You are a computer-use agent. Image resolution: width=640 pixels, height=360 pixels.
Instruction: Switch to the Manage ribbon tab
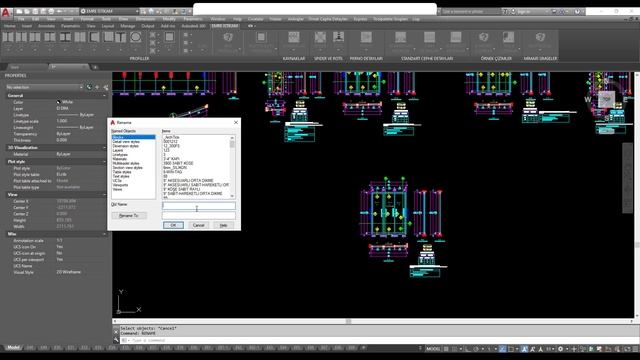click(127, 26)
